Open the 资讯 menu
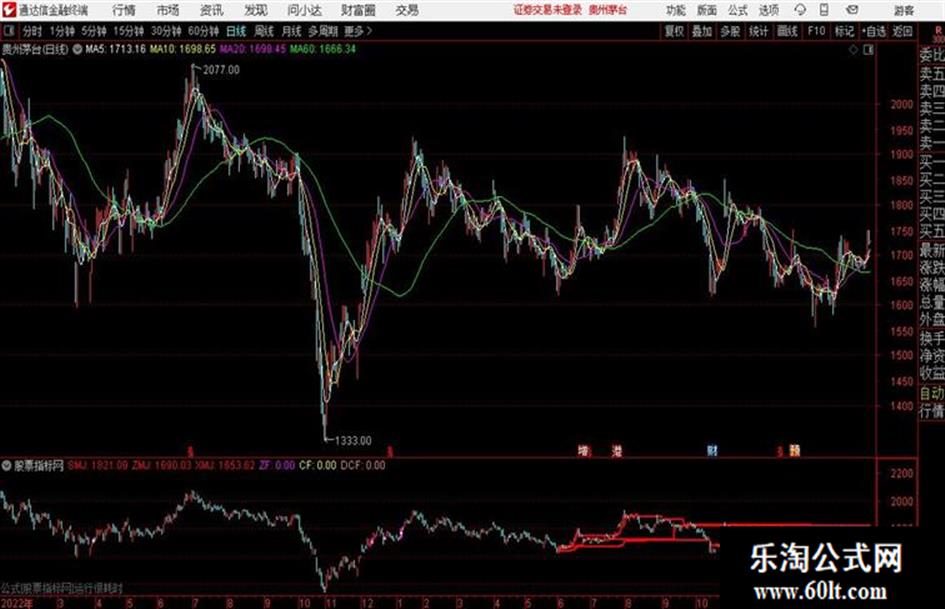 point(211,10)
